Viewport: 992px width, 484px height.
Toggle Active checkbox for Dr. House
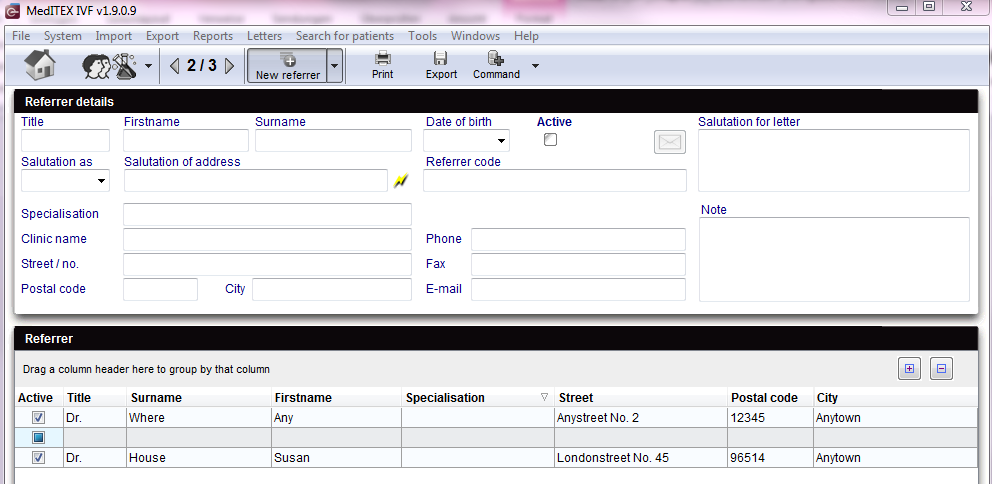click(39, 457)
